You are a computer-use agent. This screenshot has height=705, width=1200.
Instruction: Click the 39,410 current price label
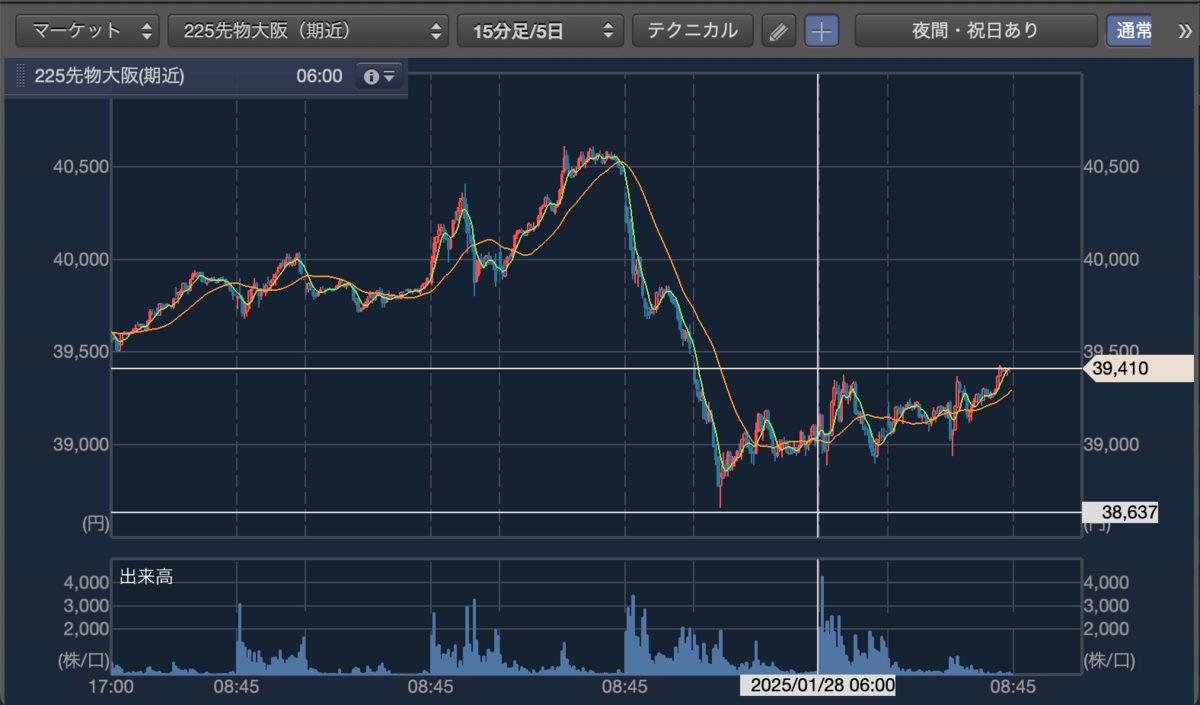click(1139, 369)
